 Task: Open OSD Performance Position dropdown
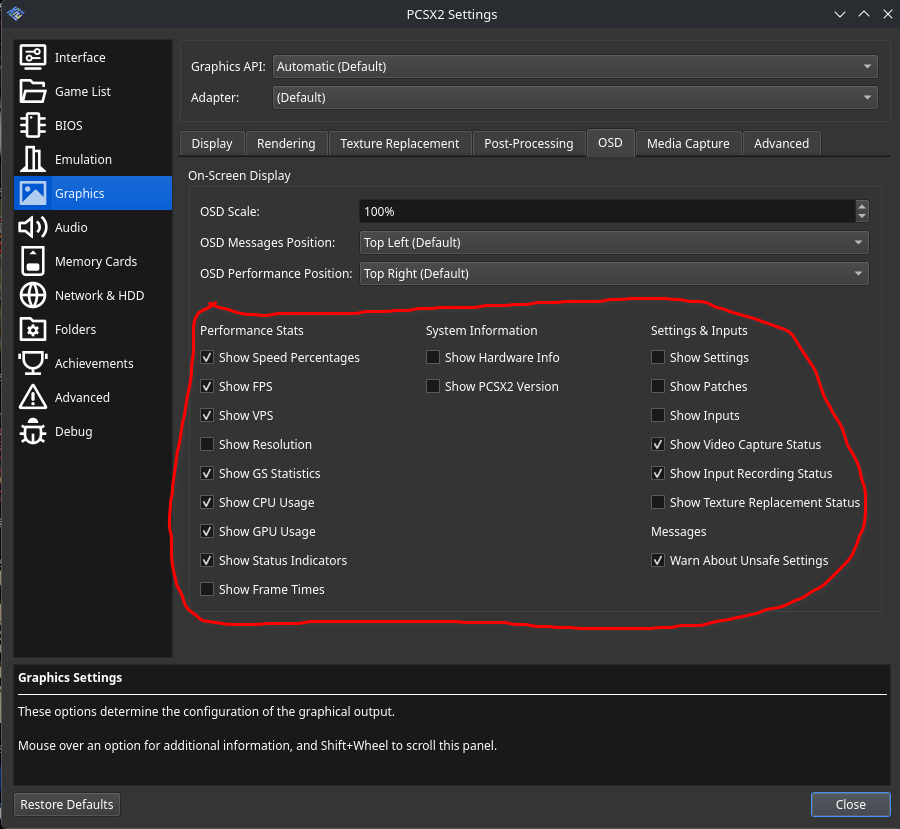[x=614, y=273]
